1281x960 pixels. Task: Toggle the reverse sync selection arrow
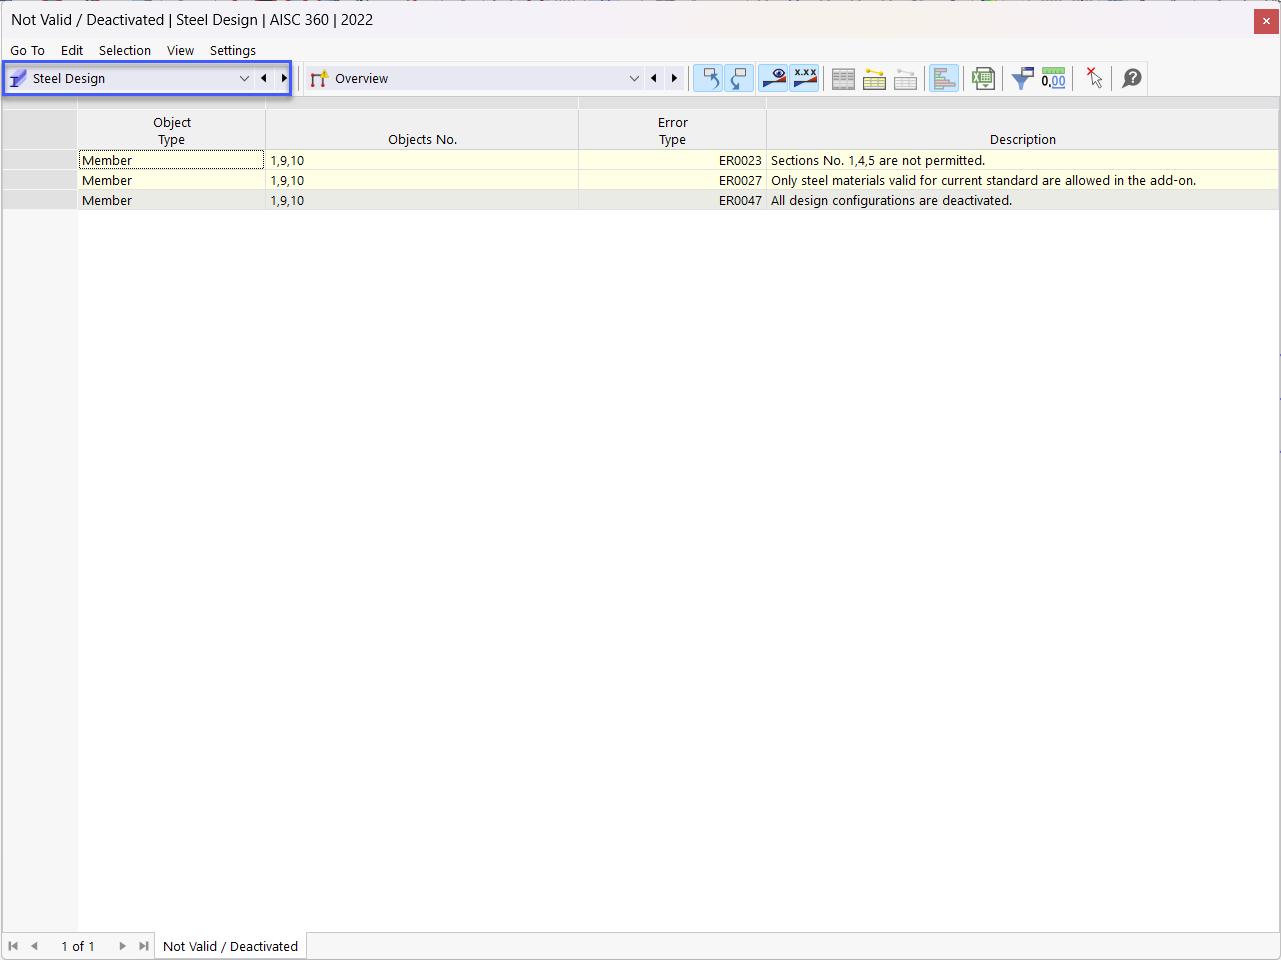pos(739,77)
